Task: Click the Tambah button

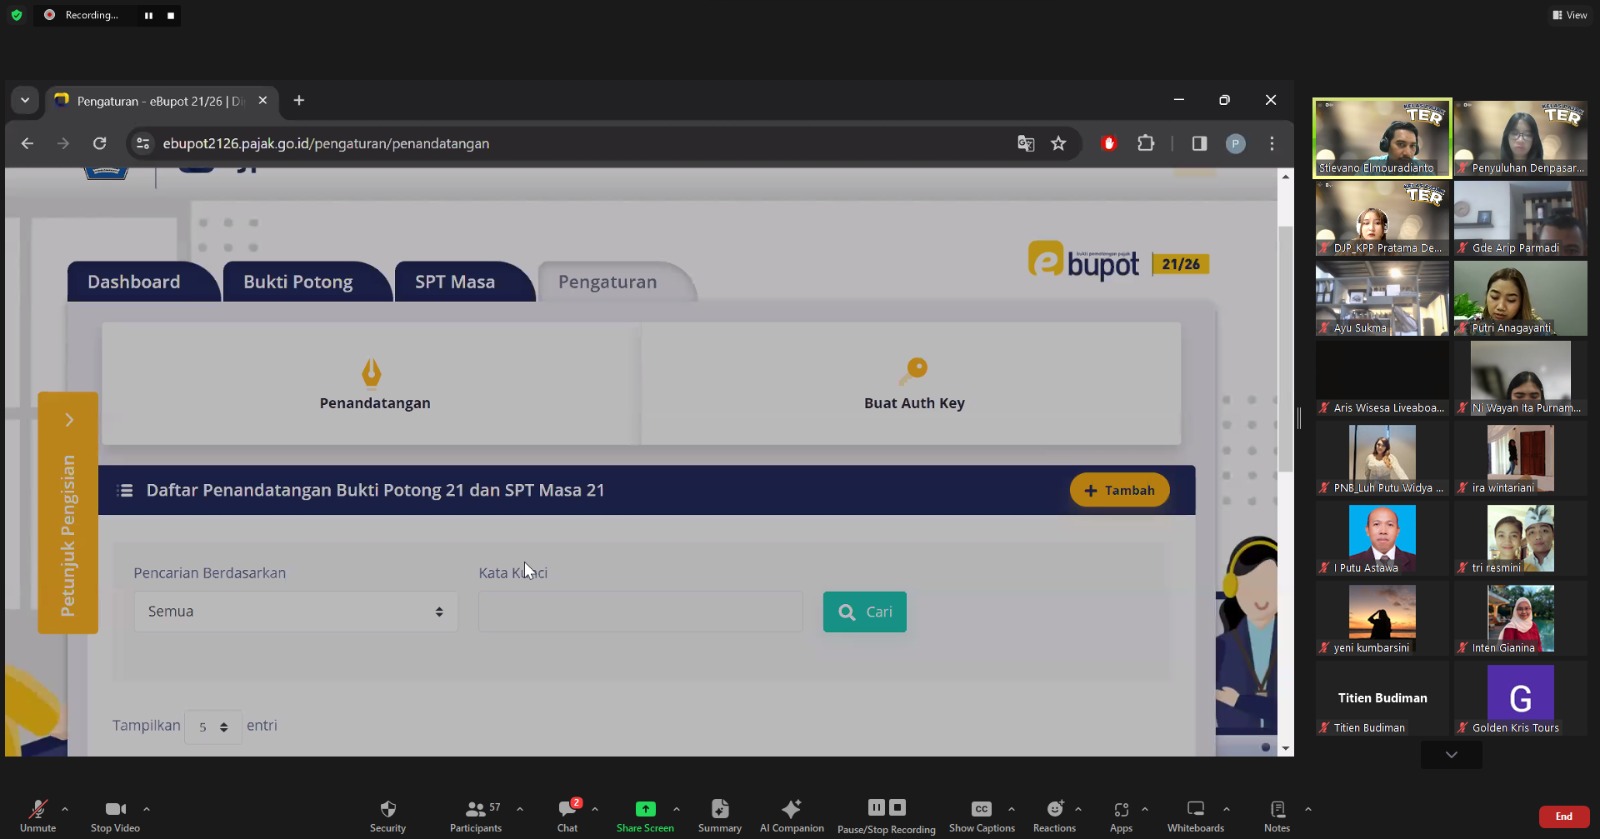Action: point(1119,490)
